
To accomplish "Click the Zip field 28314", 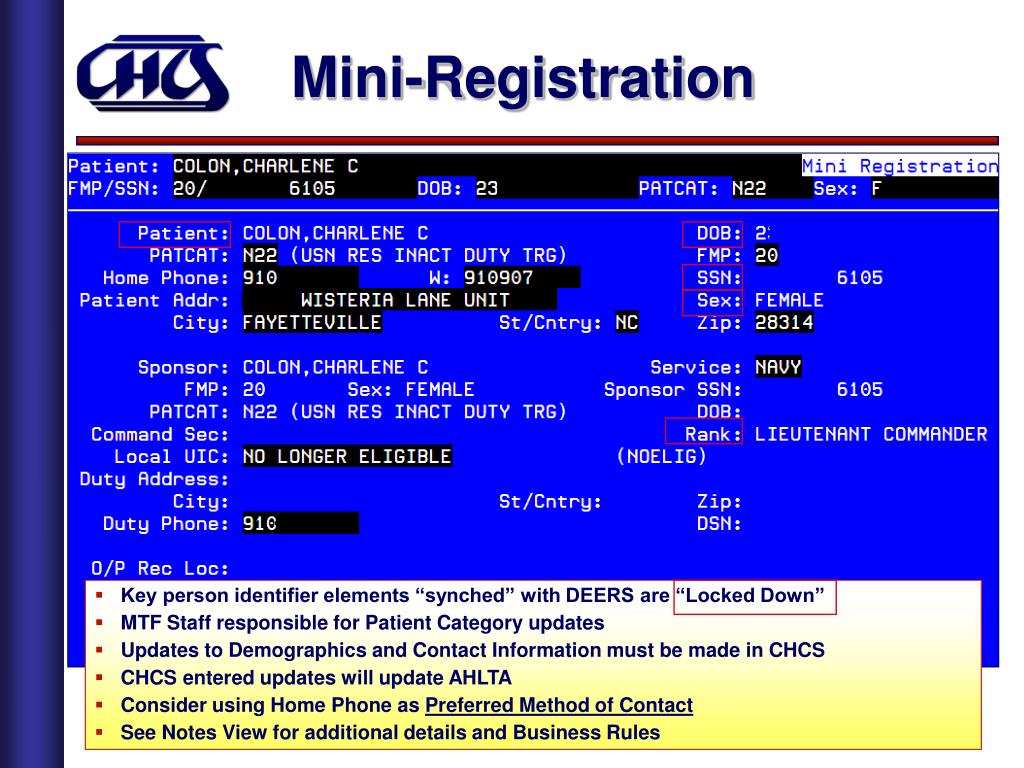I will coord(784,323).
